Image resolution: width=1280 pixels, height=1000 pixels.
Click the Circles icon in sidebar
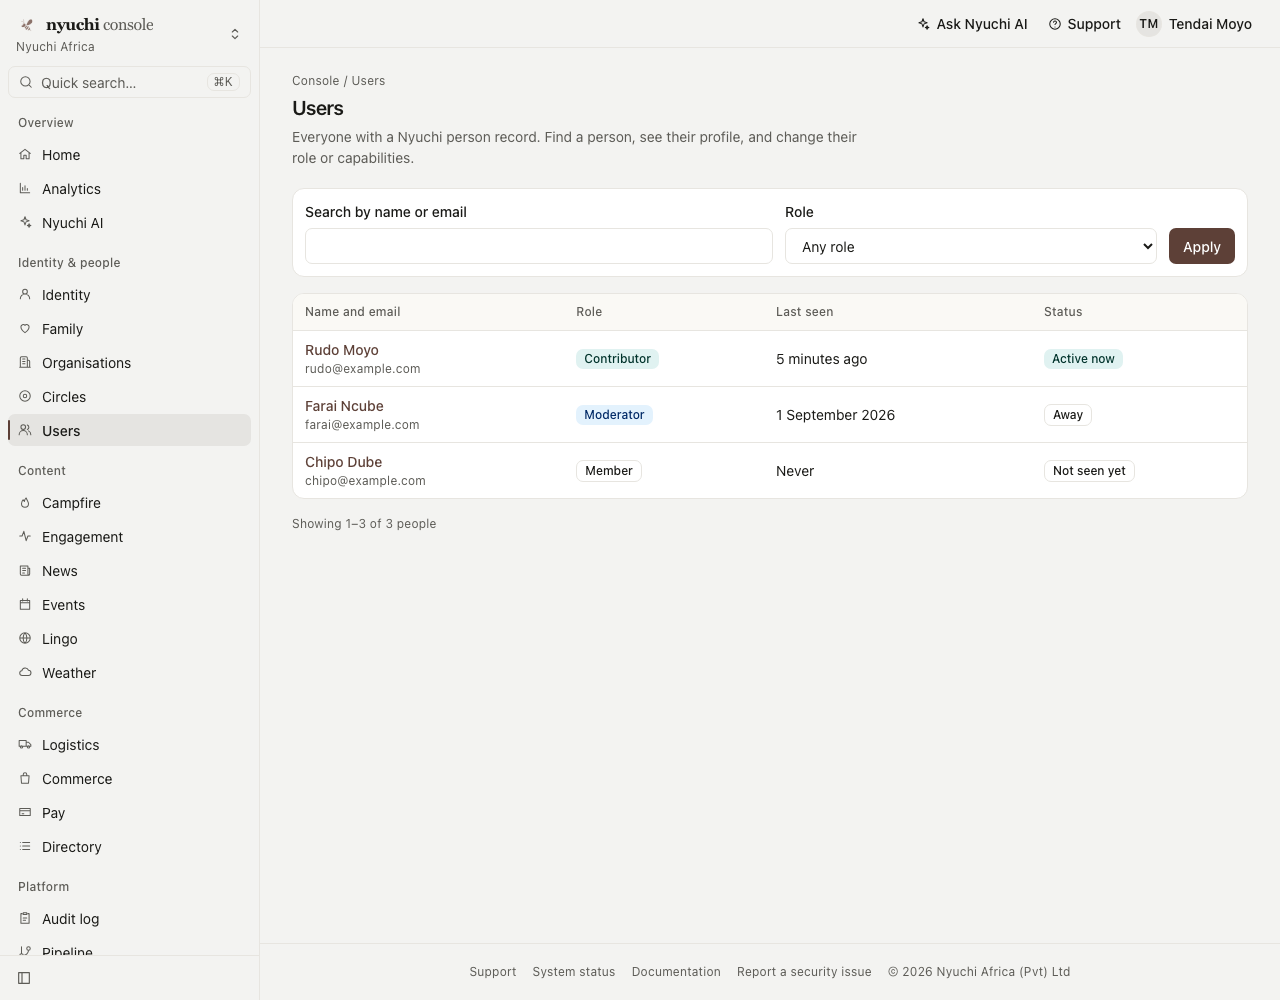pyautogui.click(x=25, y=397)
